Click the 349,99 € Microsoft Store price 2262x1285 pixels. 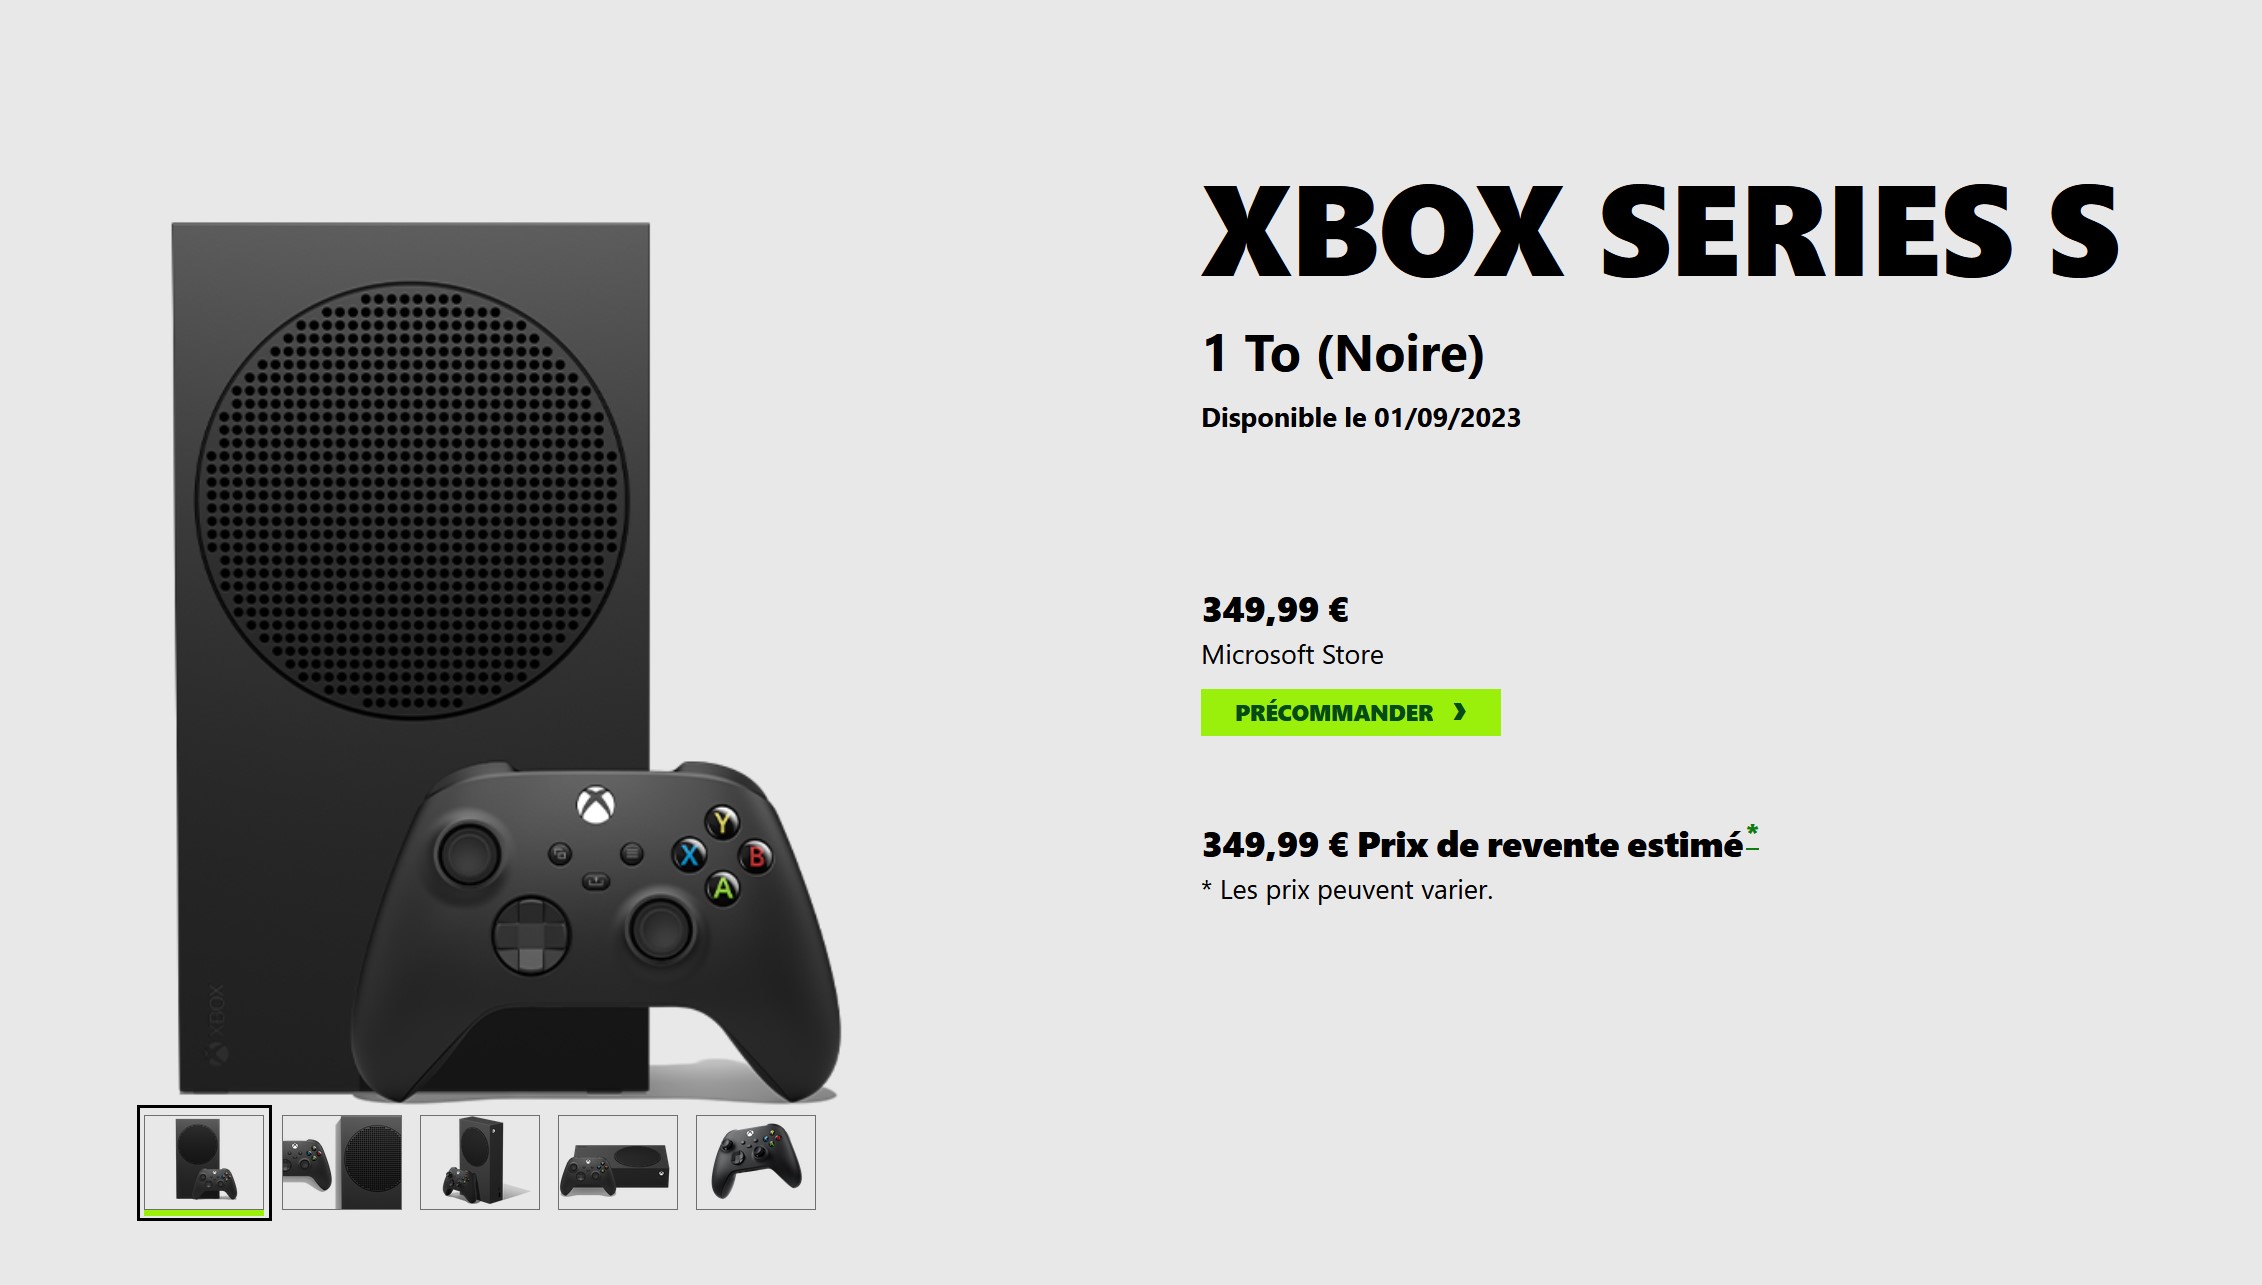pyautogui.click(x=1275, y=609)
